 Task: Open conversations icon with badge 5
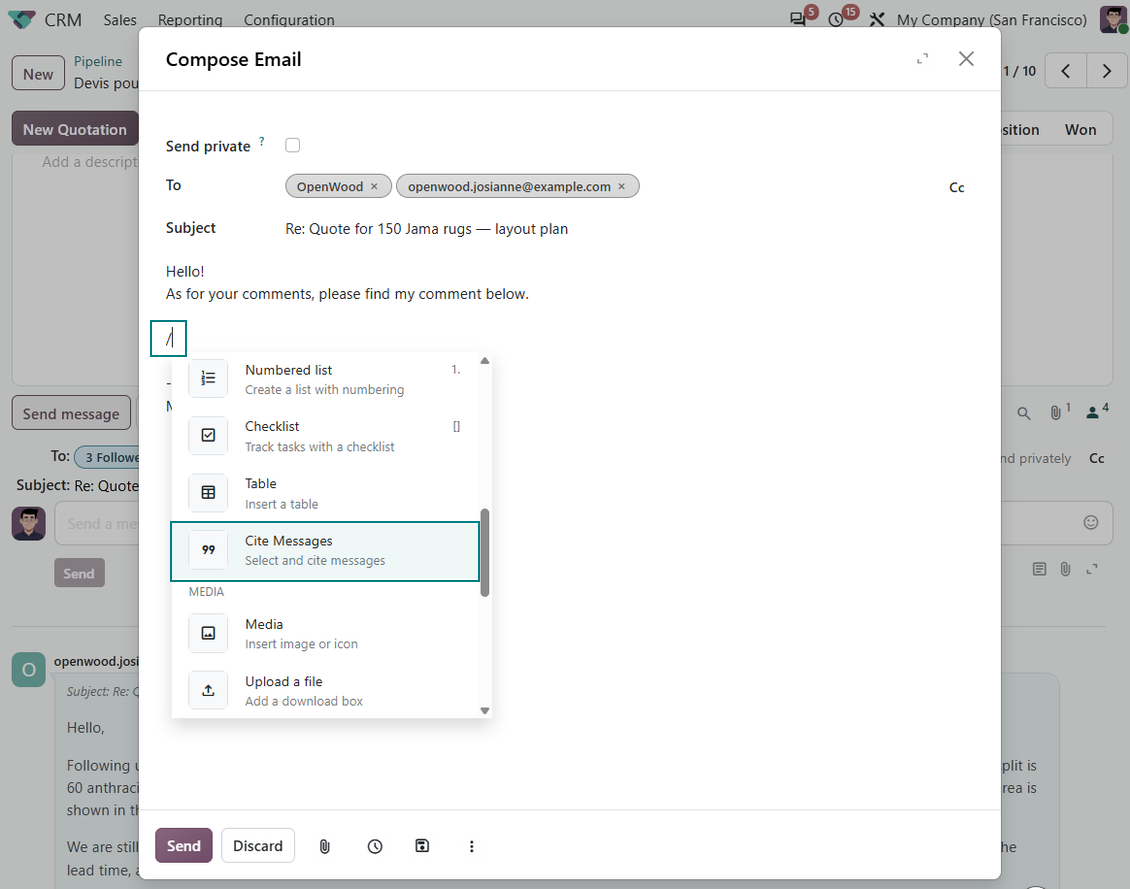coord(798,19)
